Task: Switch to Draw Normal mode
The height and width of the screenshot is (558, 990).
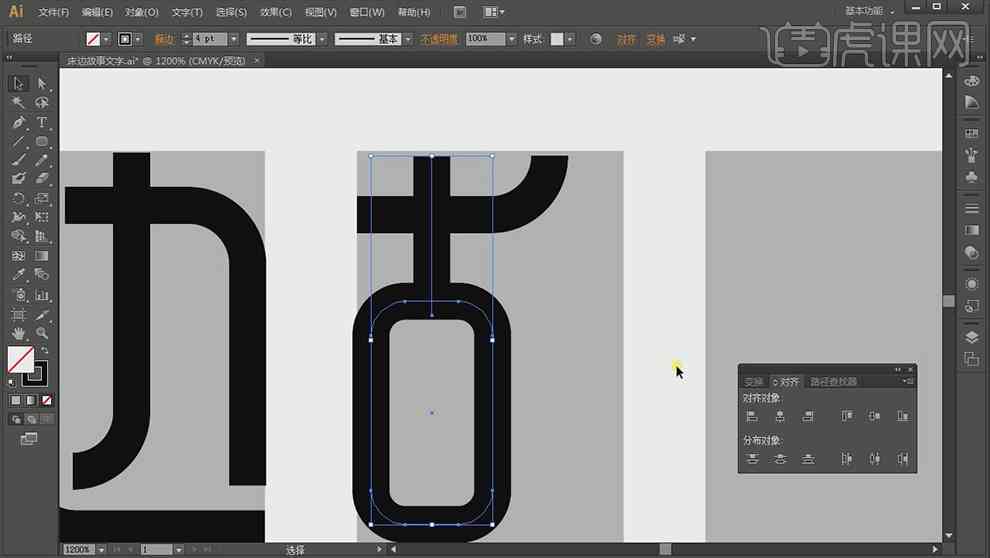Action: pyautogui.click(x=16, y=419)
